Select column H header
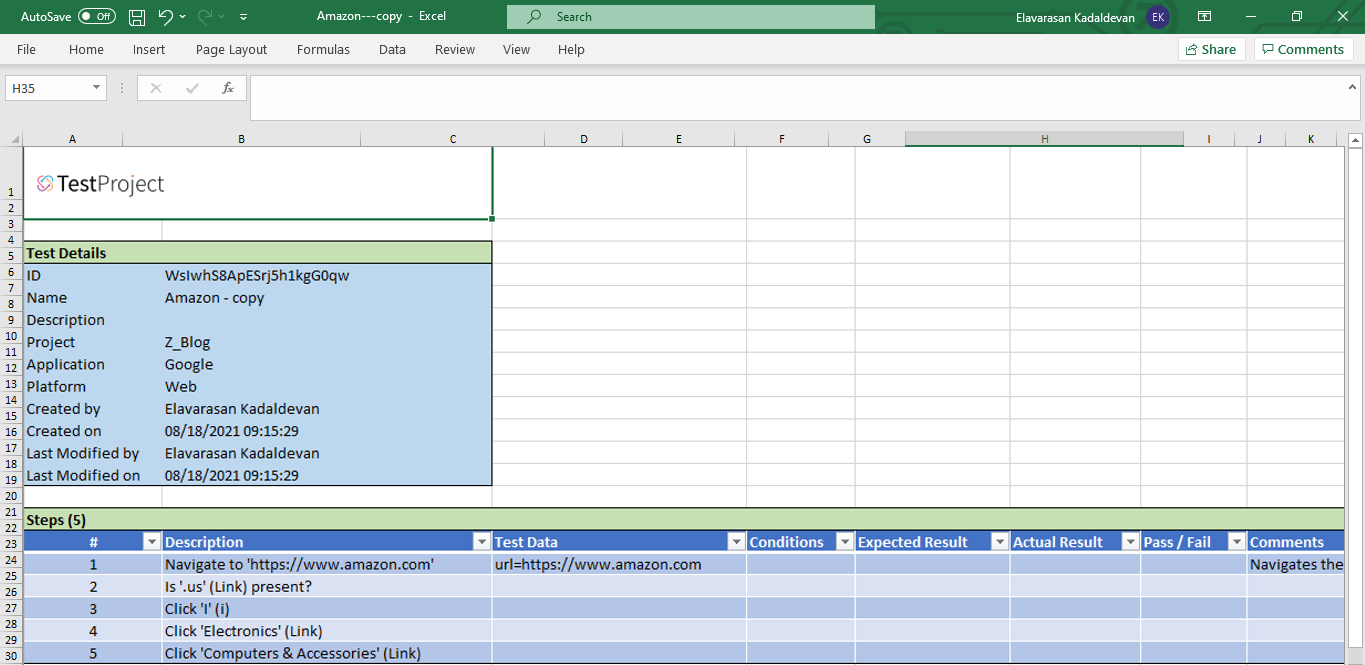The width and height of the screenshot is (1365, 665). tap(1044, 139)
